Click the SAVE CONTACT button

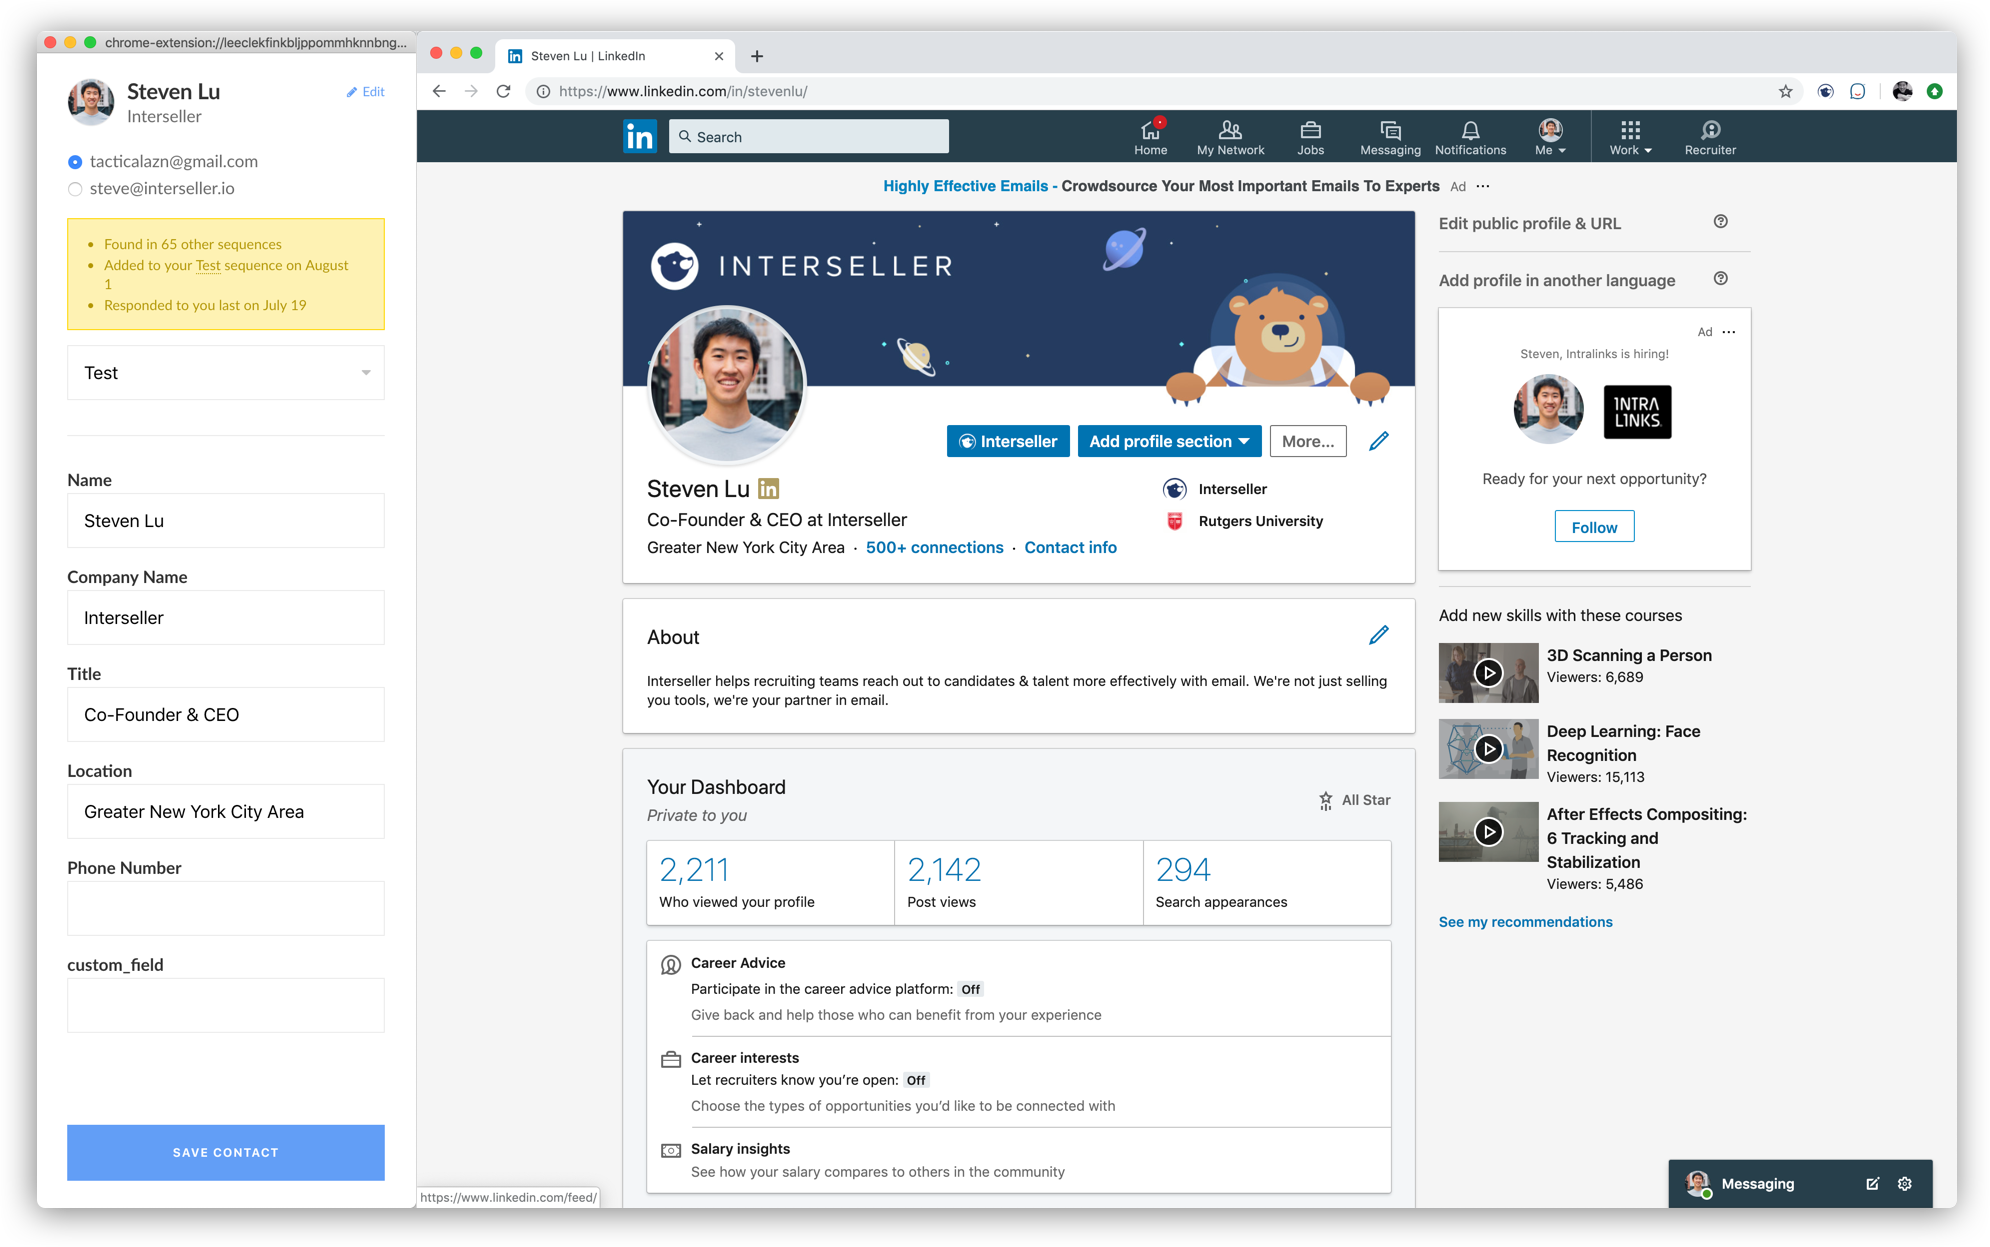click(x=226, y=1152)
